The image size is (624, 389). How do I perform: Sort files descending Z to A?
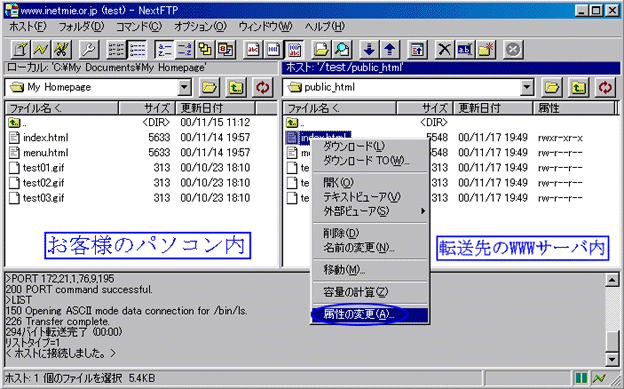[184, 50]
